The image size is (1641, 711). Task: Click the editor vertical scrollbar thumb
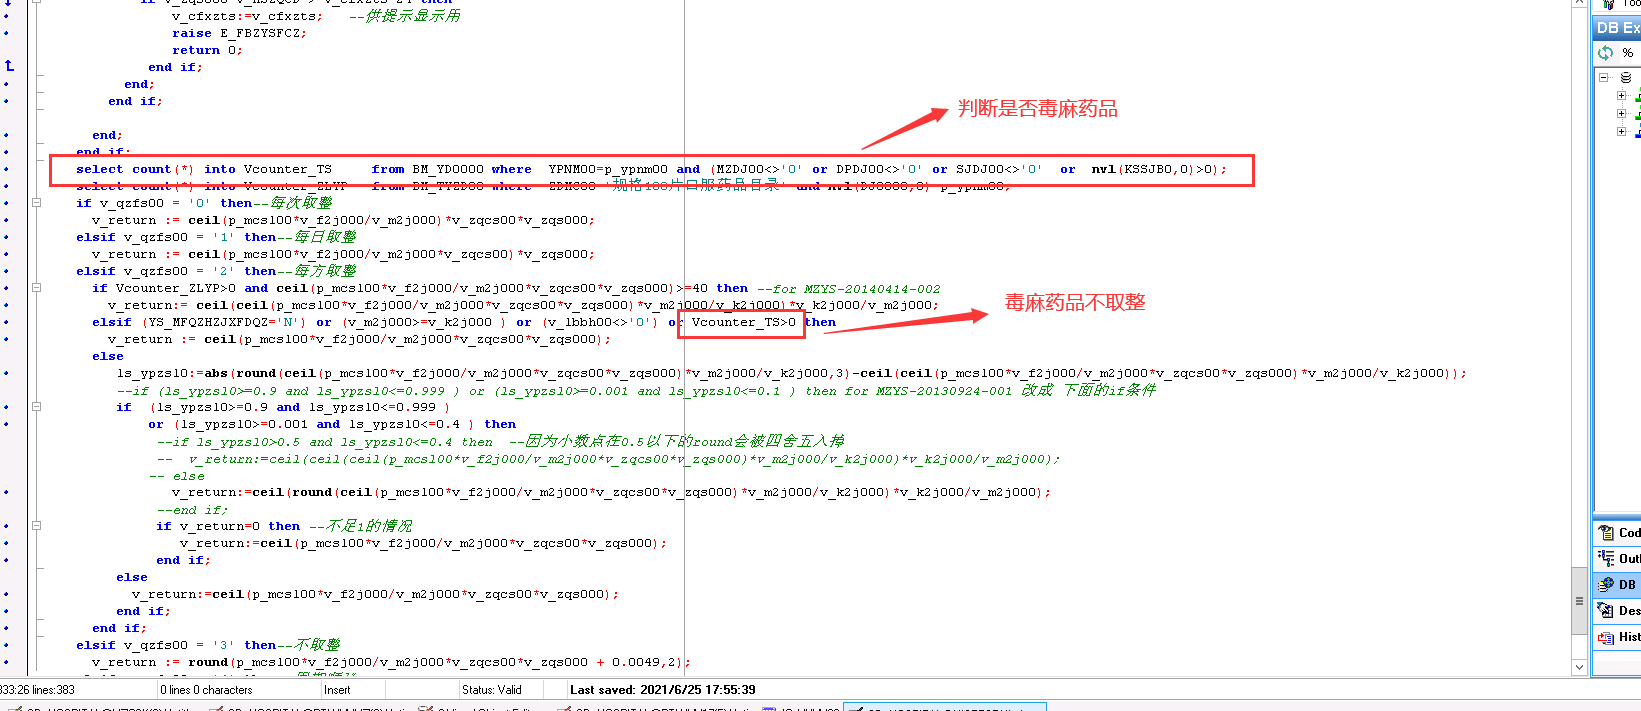click(1579, 600)
